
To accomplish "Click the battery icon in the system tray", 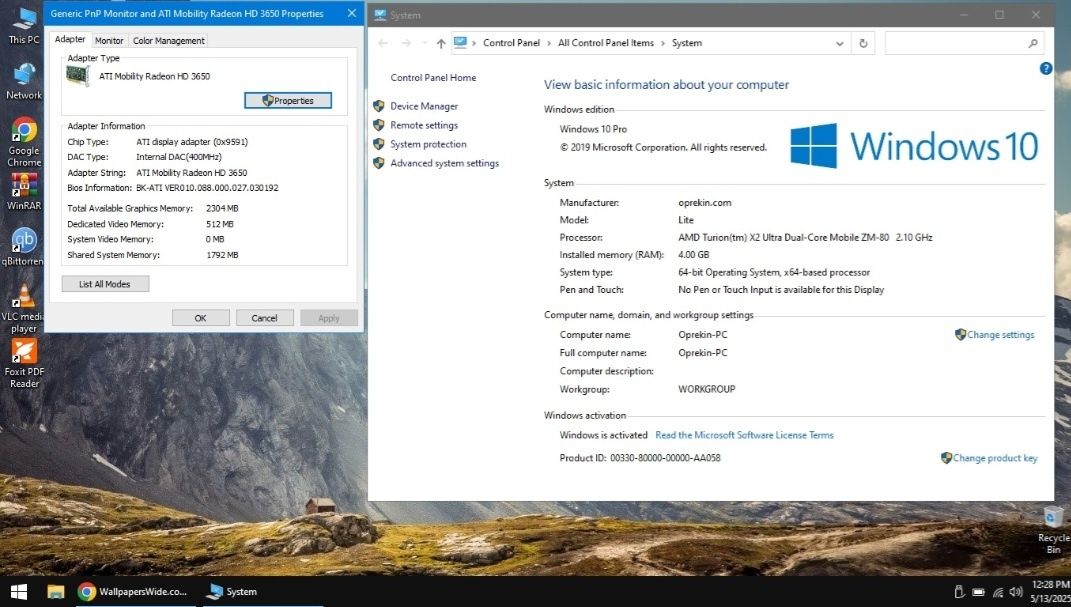I will click(978, 592).
